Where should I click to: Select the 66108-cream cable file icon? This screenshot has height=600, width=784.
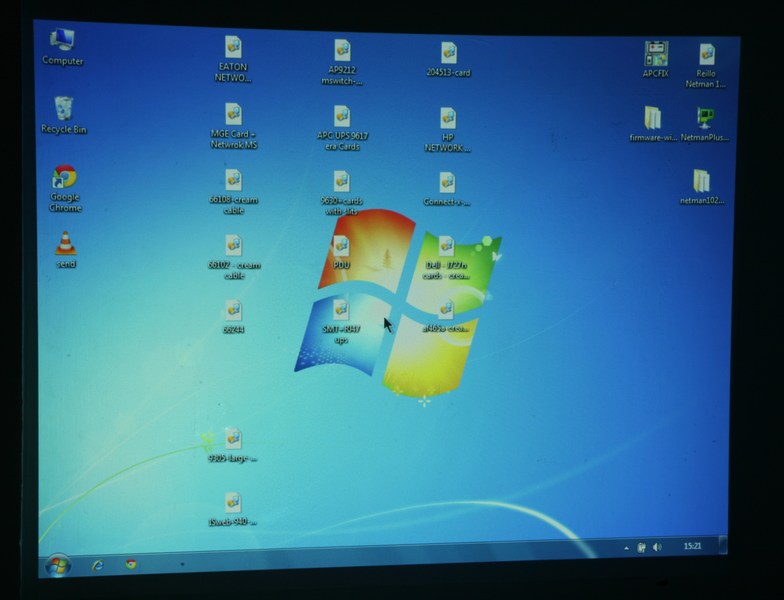click(x=234, y=192)
